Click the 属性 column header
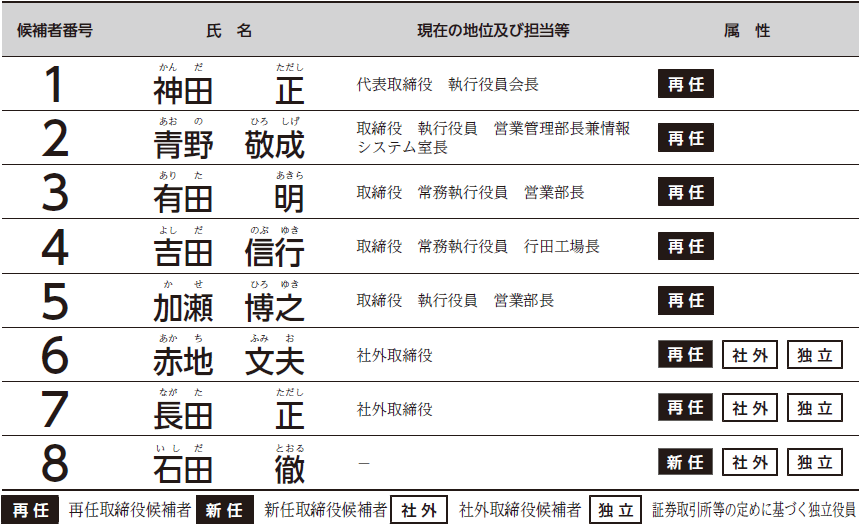Image resolution: width=860 pixels, height=525 pixels. [x=747, y=30]
